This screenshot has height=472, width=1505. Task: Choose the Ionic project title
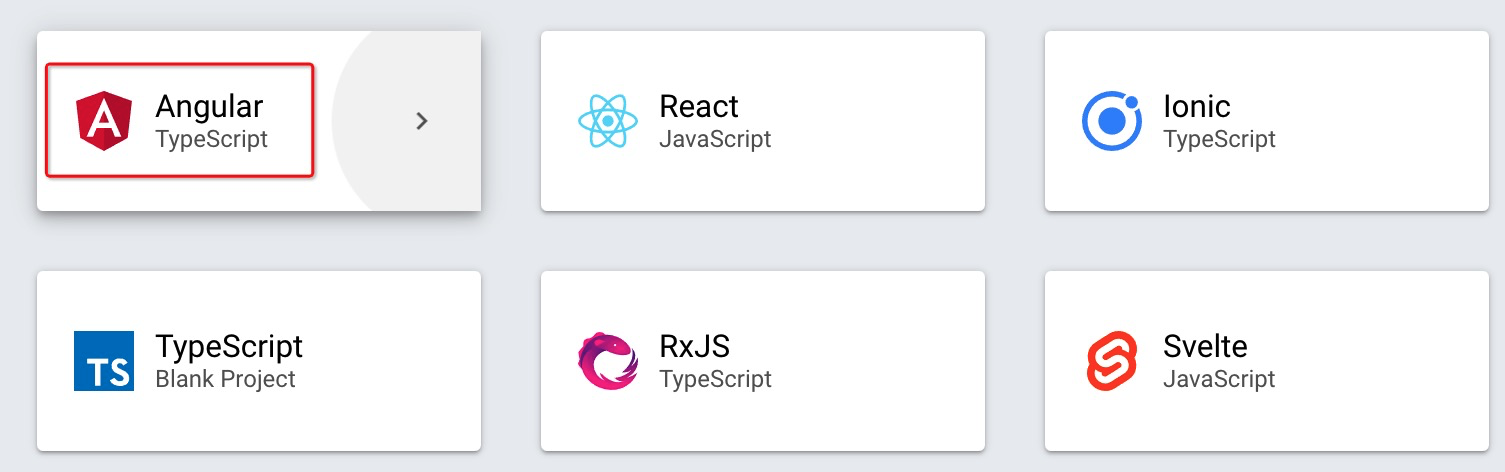click(x=1197, y=106)
